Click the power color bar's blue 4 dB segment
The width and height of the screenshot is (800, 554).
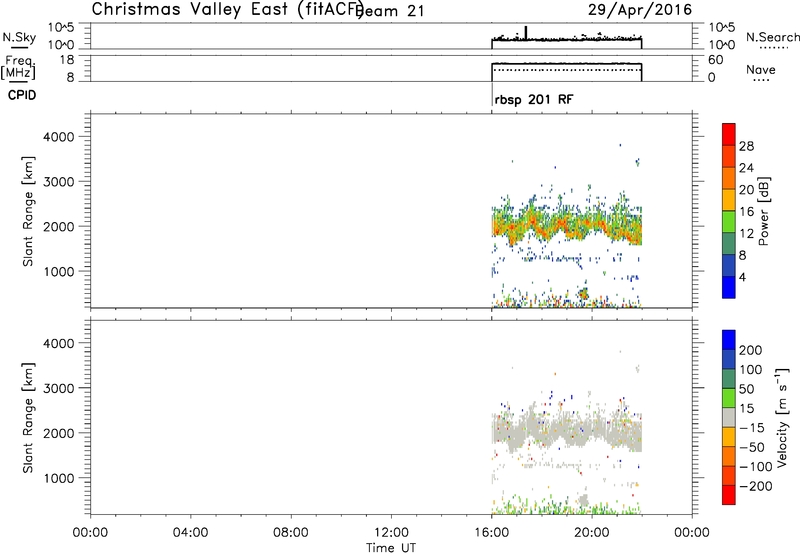[x=729, y=287]
